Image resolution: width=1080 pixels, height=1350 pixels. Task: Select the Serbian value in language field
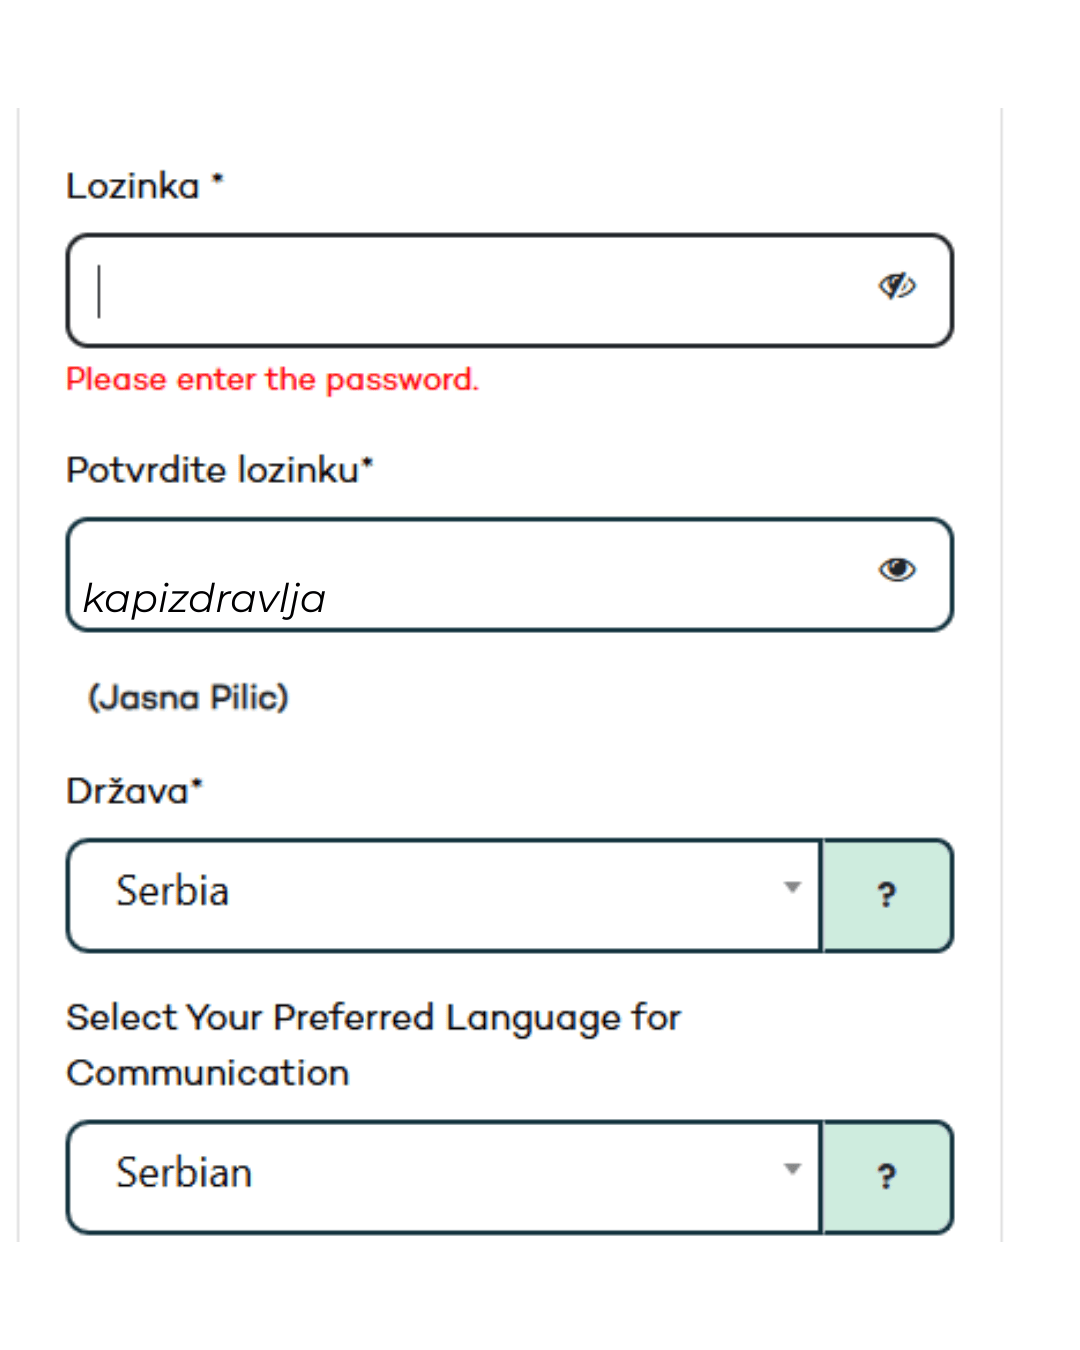pyautogui.click(x=184, y=1173)
